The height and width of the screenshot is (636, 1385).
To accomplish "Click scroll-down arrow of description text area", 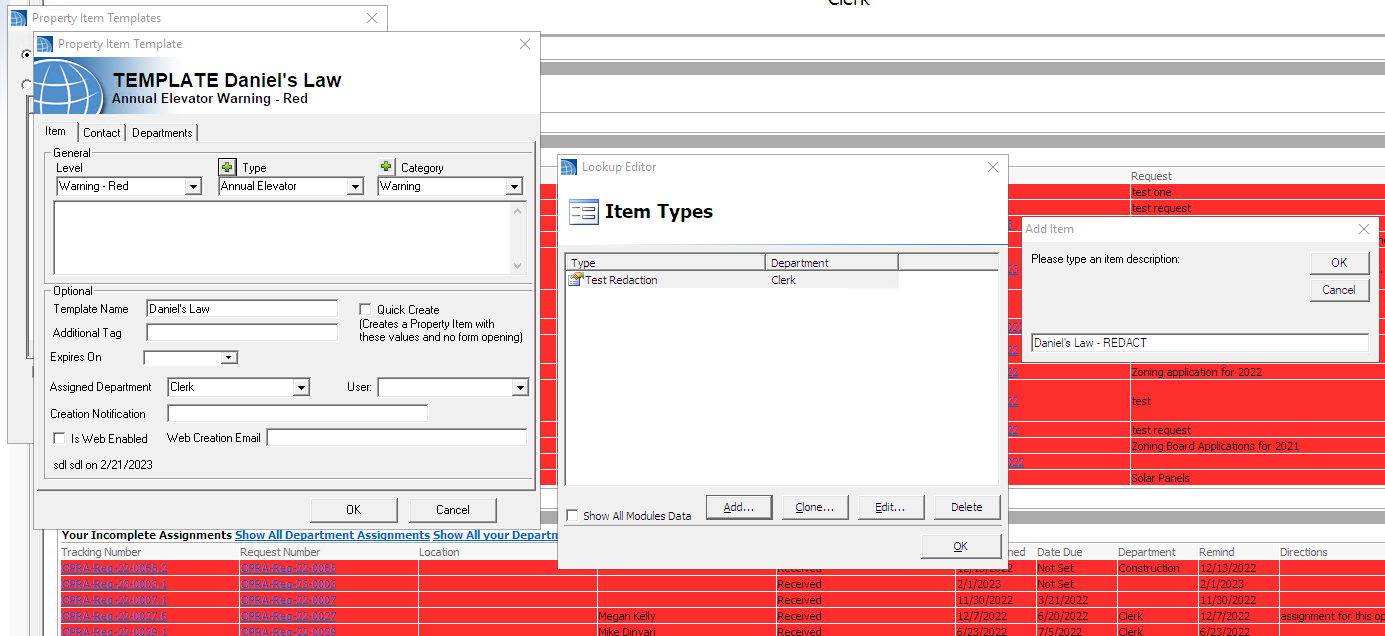I will pyautogui.click(x=518, y=266).
